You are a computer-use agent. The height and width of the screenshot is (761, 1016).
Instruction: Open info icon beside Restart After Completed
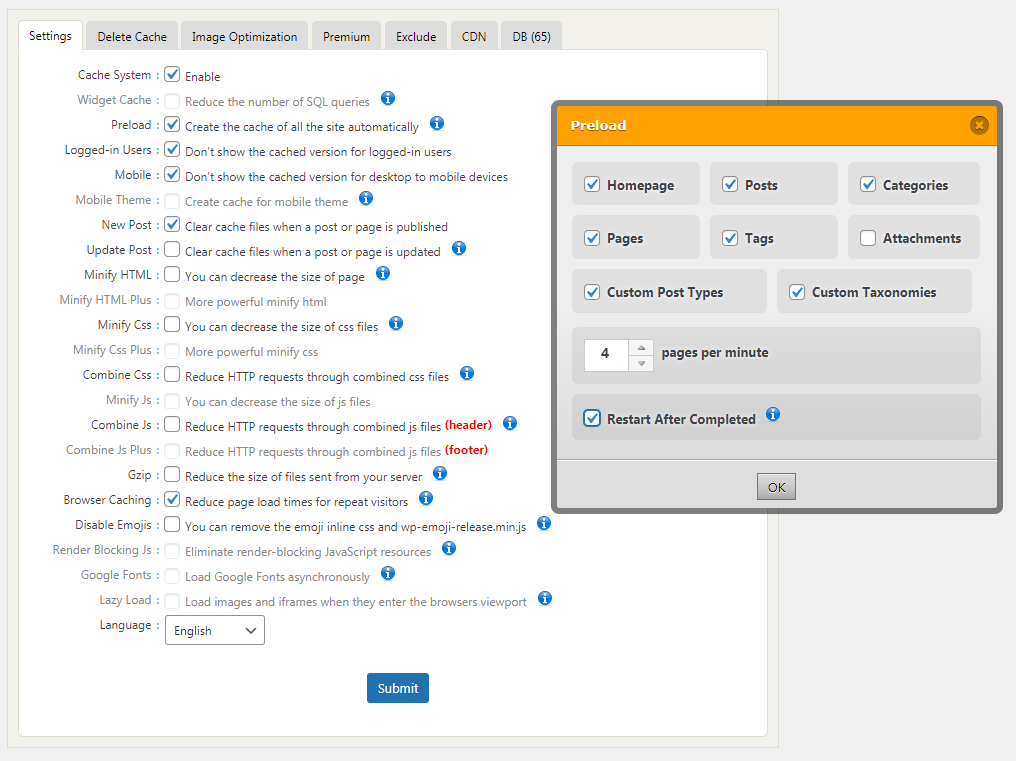(x=772, y=414)
